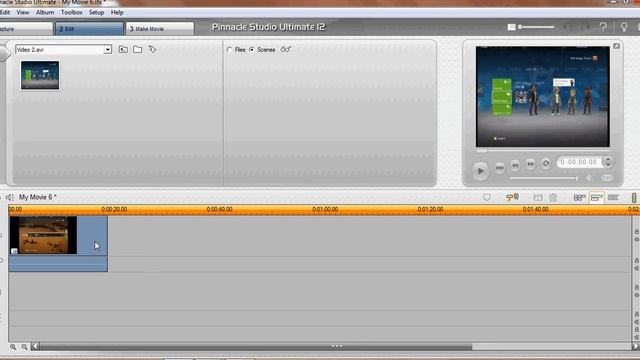Toggle full-screen preview icon at player corner
This screenshot has width=640, height=360.
616,46
